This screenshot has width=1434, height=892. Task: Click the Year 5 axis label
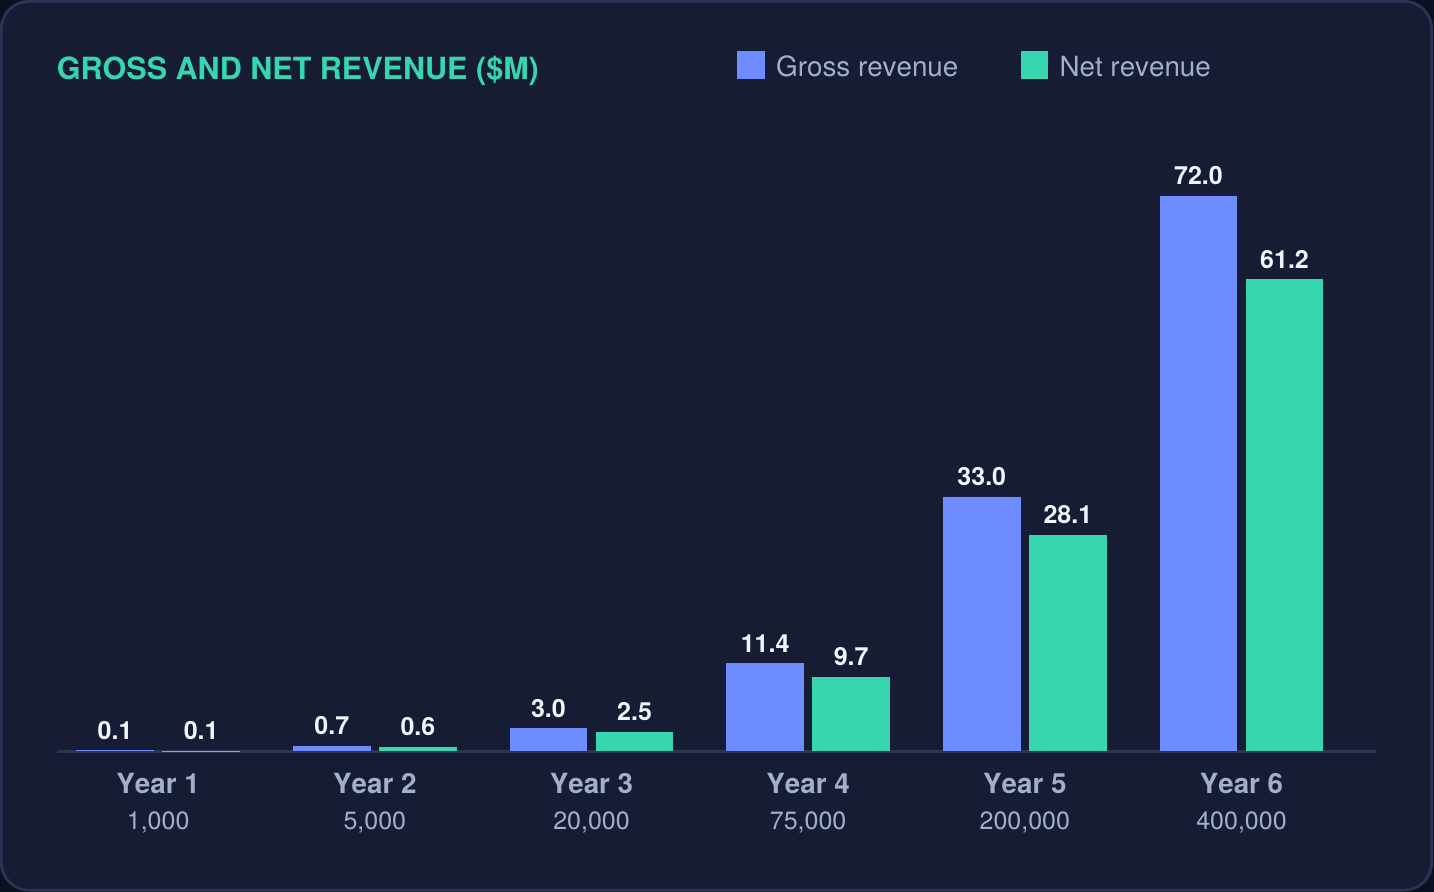point(1025,784)
